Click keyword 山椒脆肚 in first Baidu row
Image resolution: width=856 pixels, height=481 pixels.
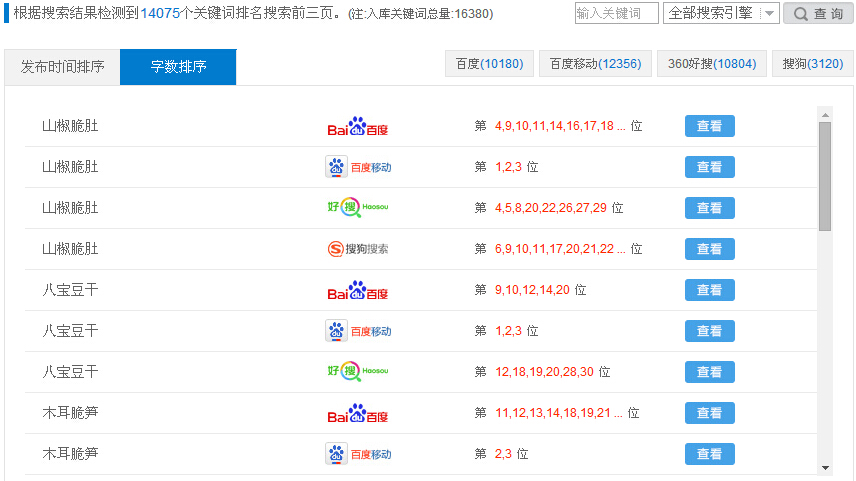coord(70,126)
